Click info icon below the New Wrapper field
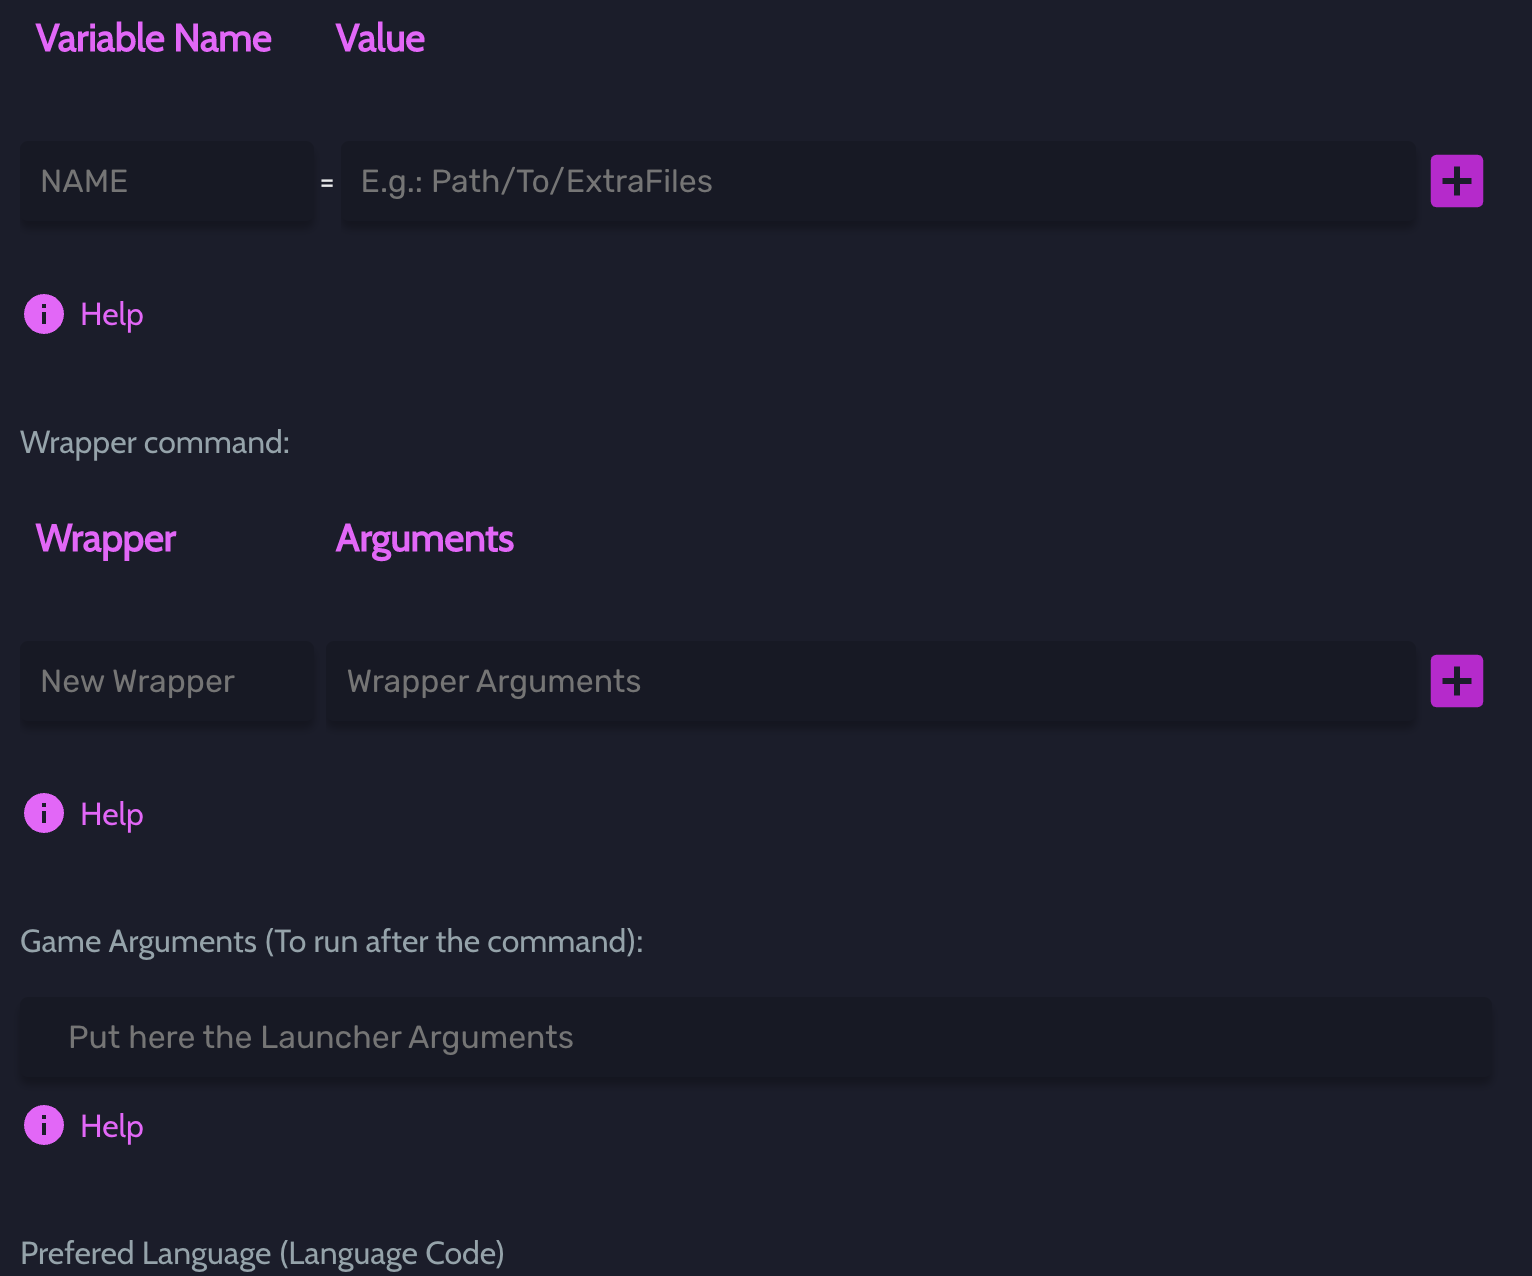 point(44,814)
